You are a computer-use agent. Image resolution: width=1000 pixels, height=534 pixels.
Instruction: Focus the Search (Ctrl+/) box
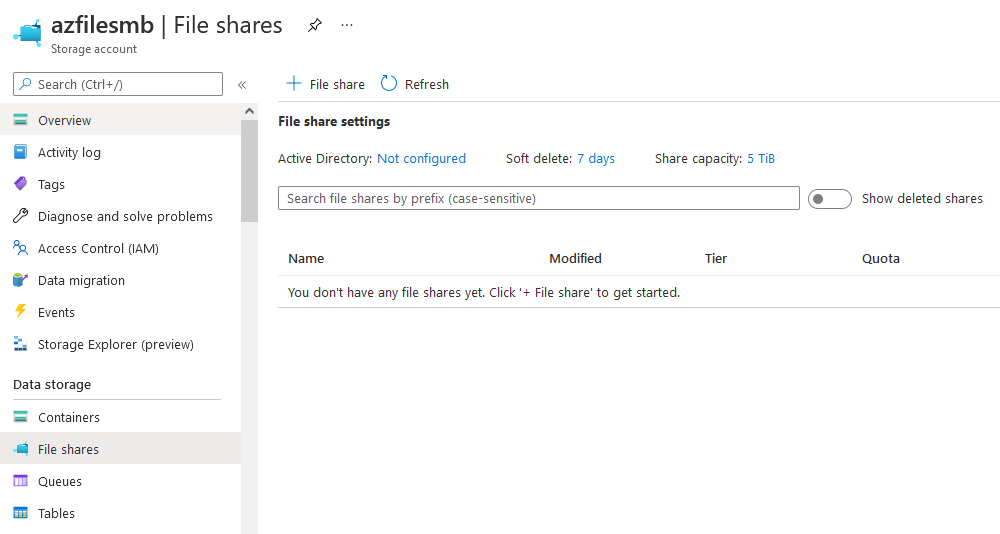click(118, 84)
